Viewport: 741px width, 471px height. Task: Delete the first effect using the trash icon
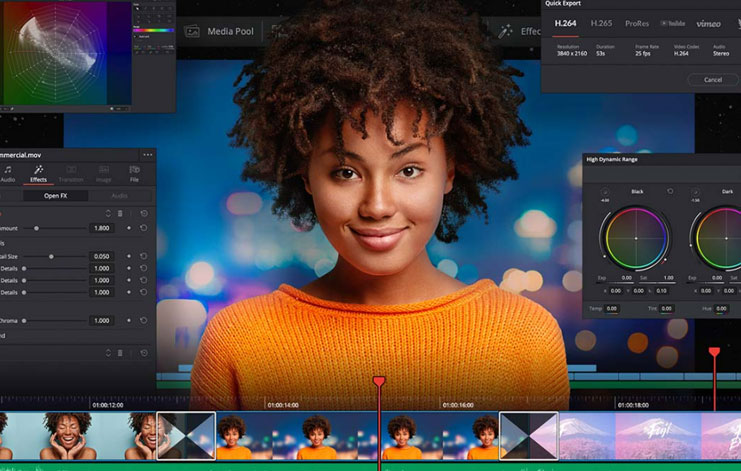121,213
